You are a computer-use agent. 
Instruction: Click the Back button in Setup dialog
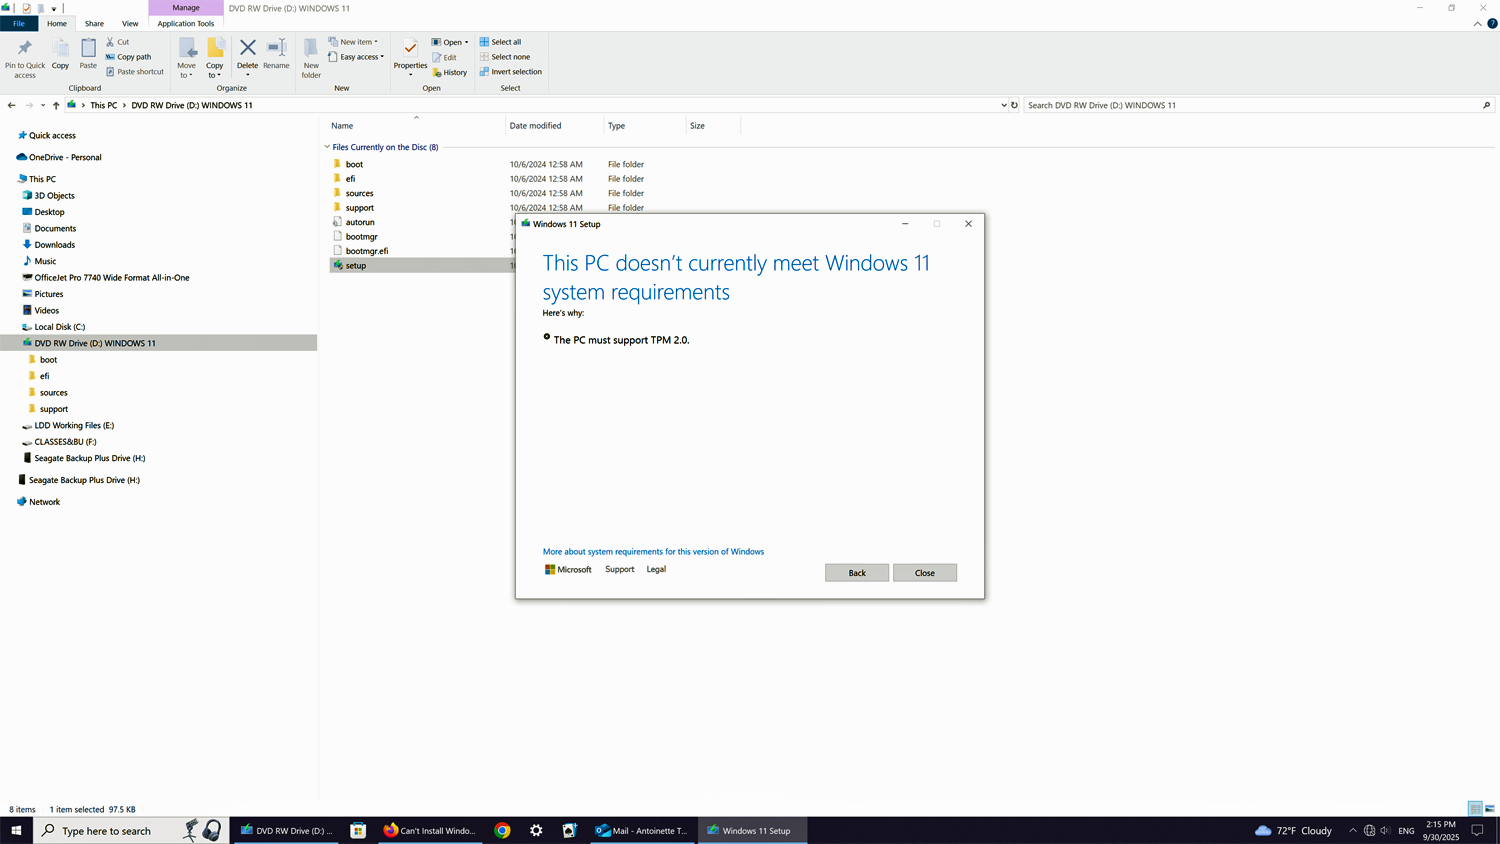coord(857,573)
